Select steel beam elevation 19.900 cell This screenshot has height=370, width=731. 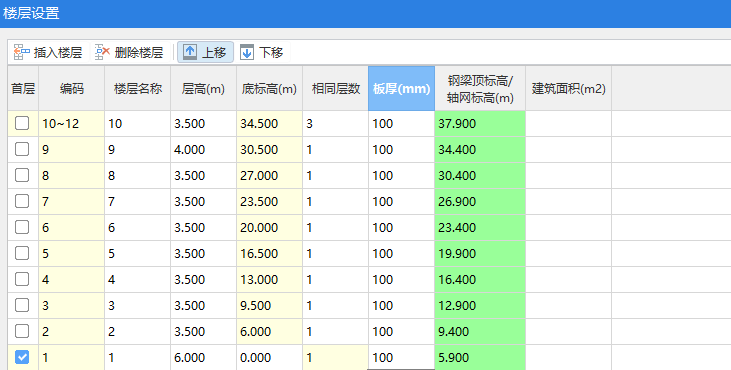pos(480,254)
